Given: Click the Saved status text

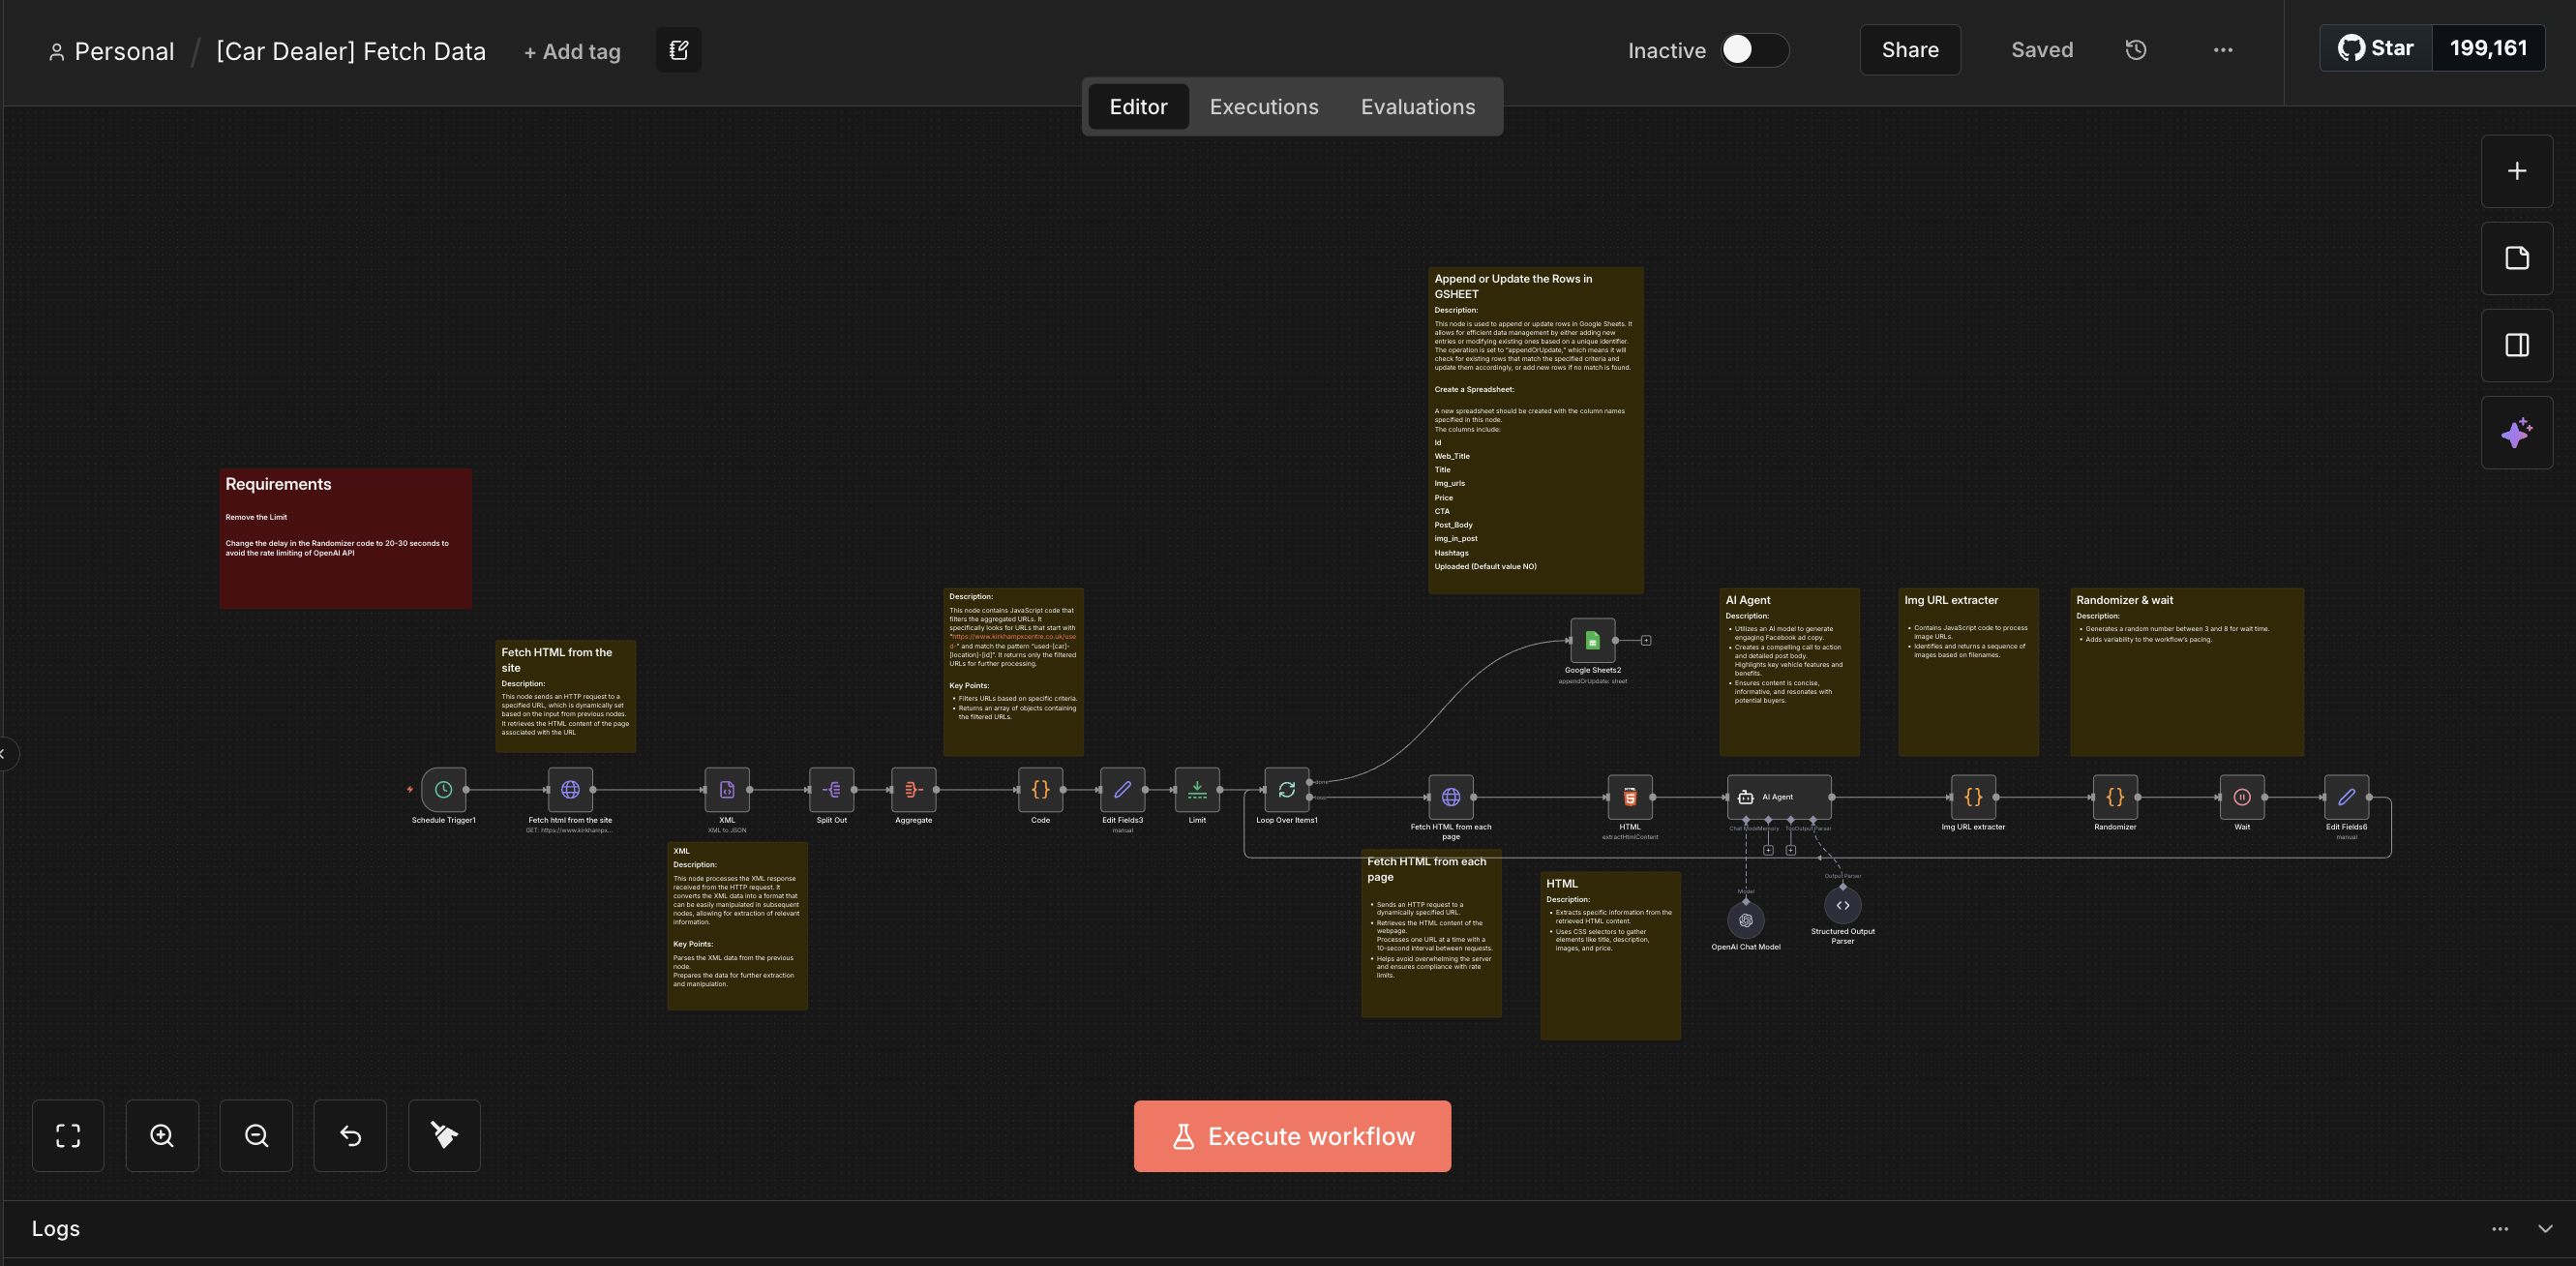Looking at the screenshot, I should click(2042, 50).
